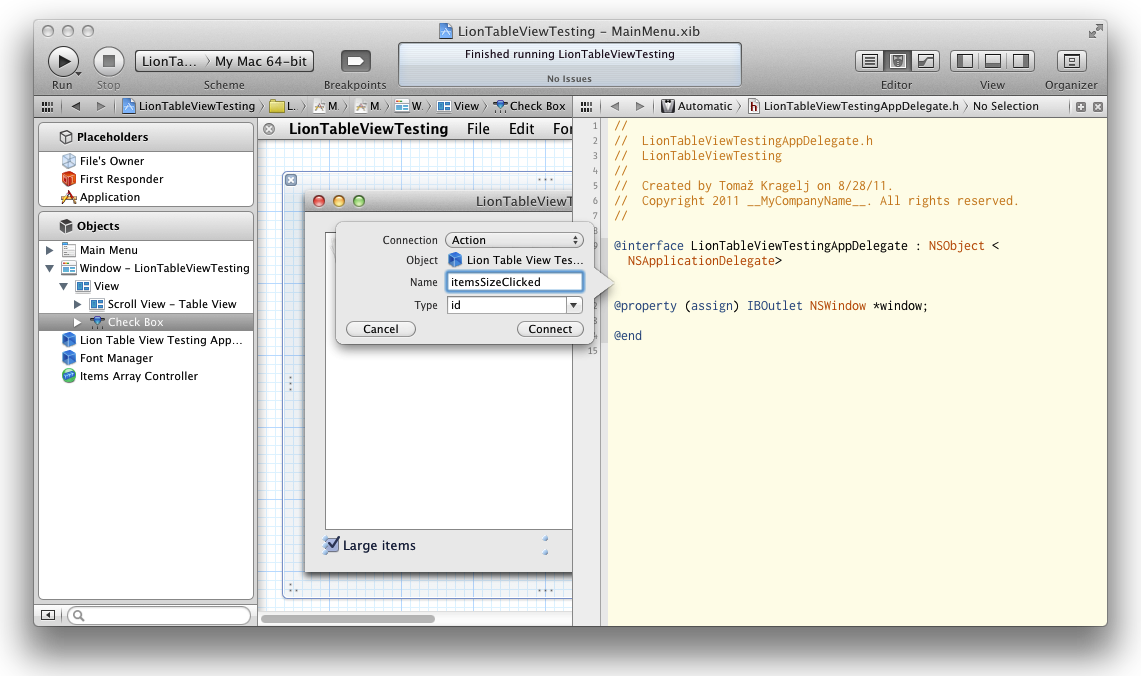
Task: Go back in the left editor jump bar
Action: [76, 106]
